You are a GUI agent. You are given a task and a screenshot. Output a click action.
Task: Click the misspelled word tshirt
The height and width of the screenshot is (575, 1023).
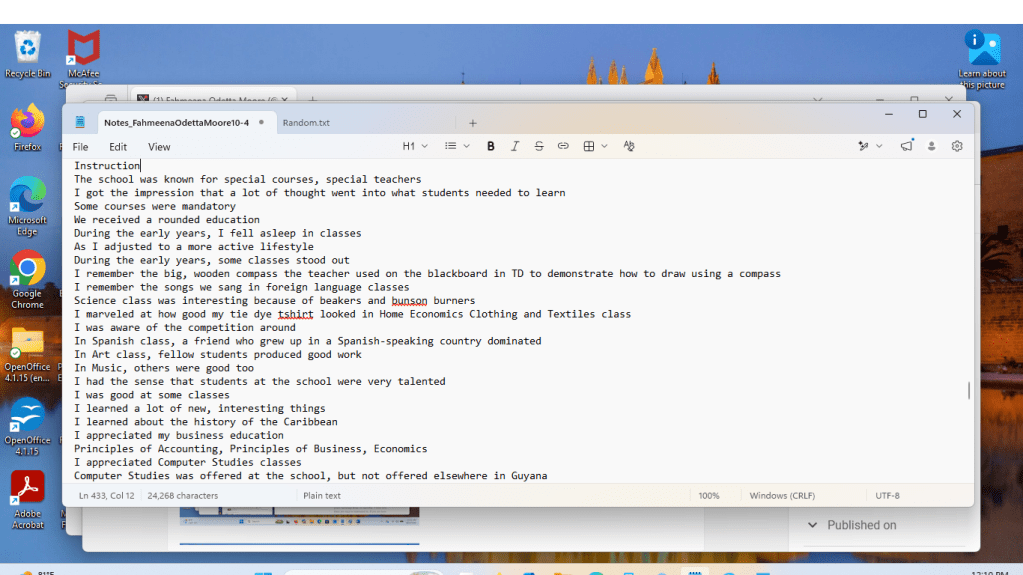296,314
